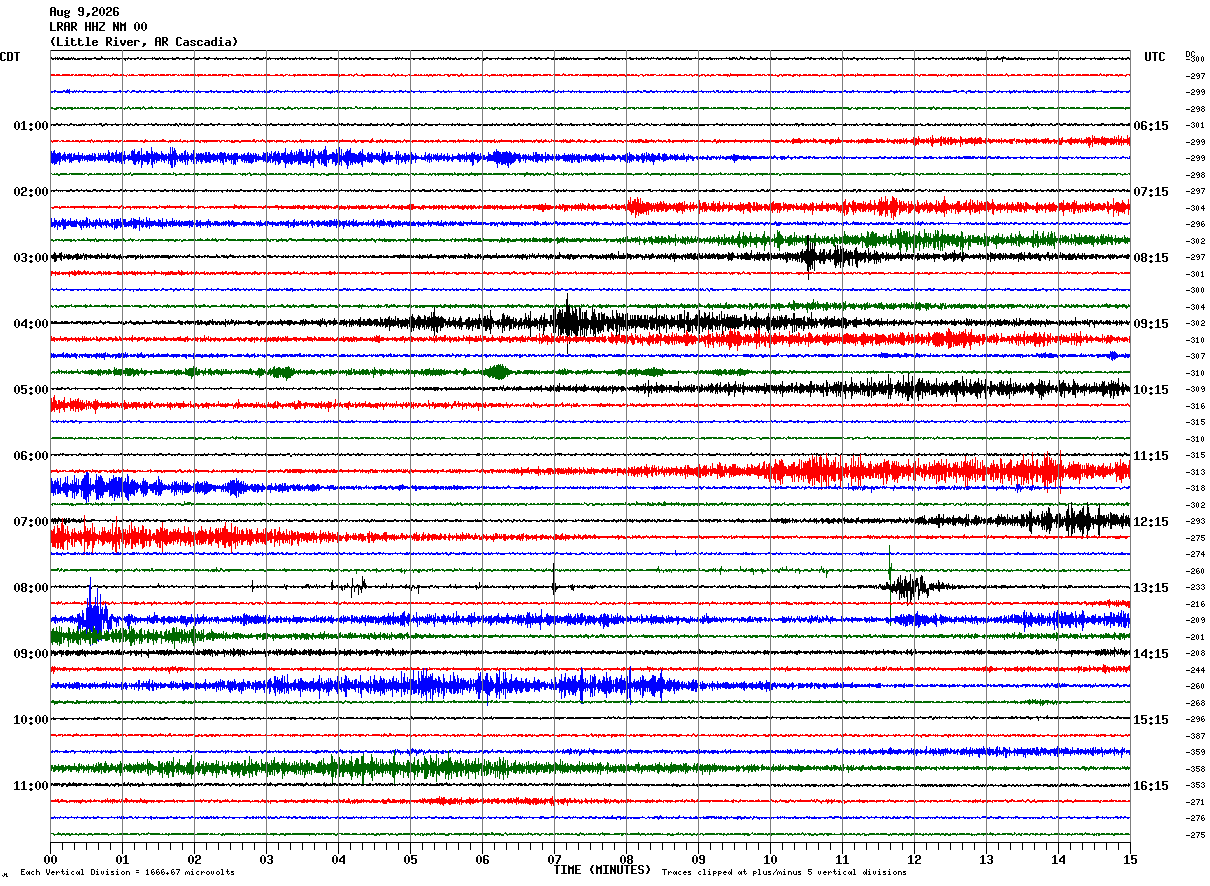
Task: Click minute tick 00 on time axis
Action: 50,859
